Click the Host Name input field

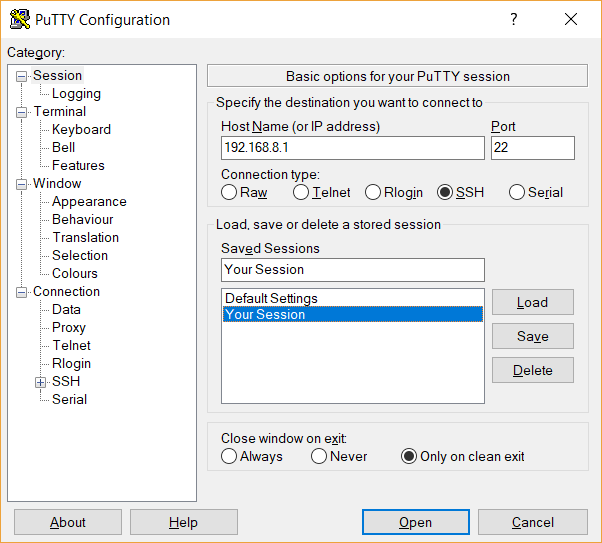point(352,148)
